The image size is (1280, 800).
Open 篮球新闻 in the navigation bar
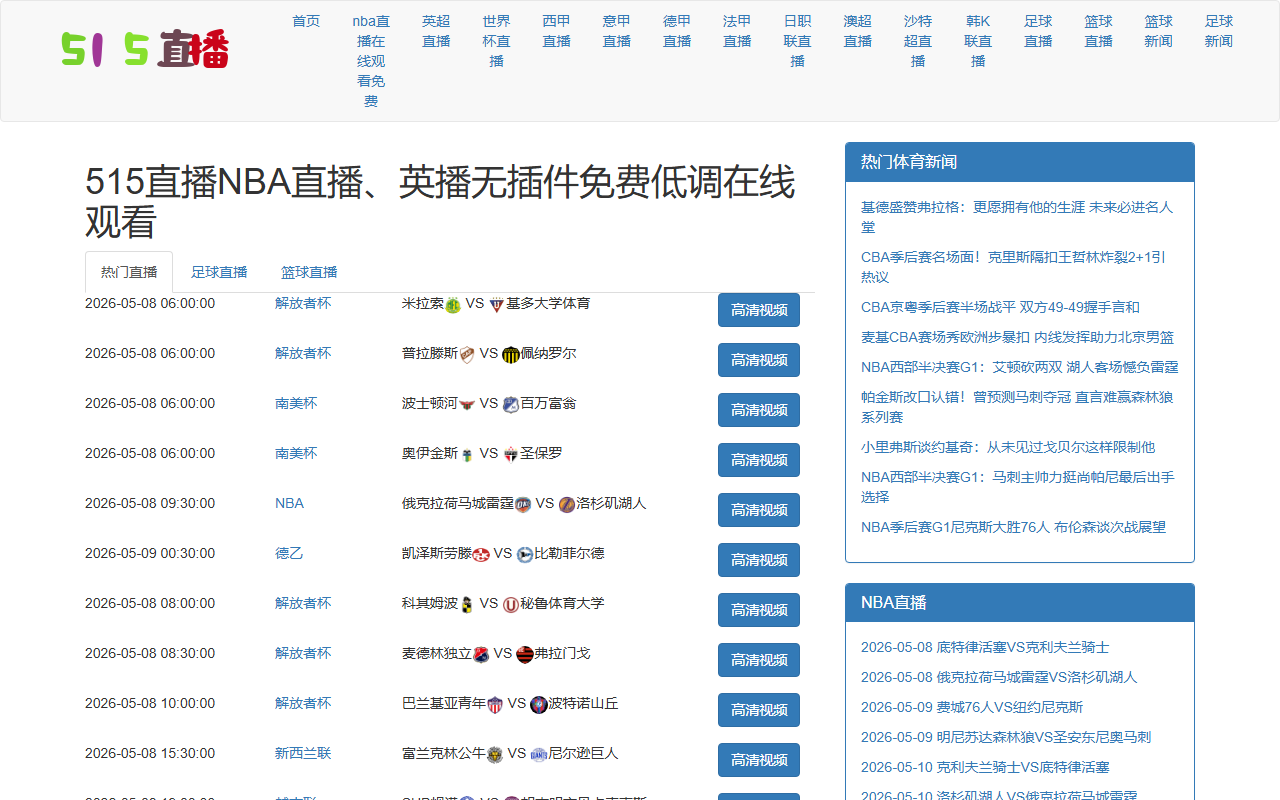coord(1158,31)
